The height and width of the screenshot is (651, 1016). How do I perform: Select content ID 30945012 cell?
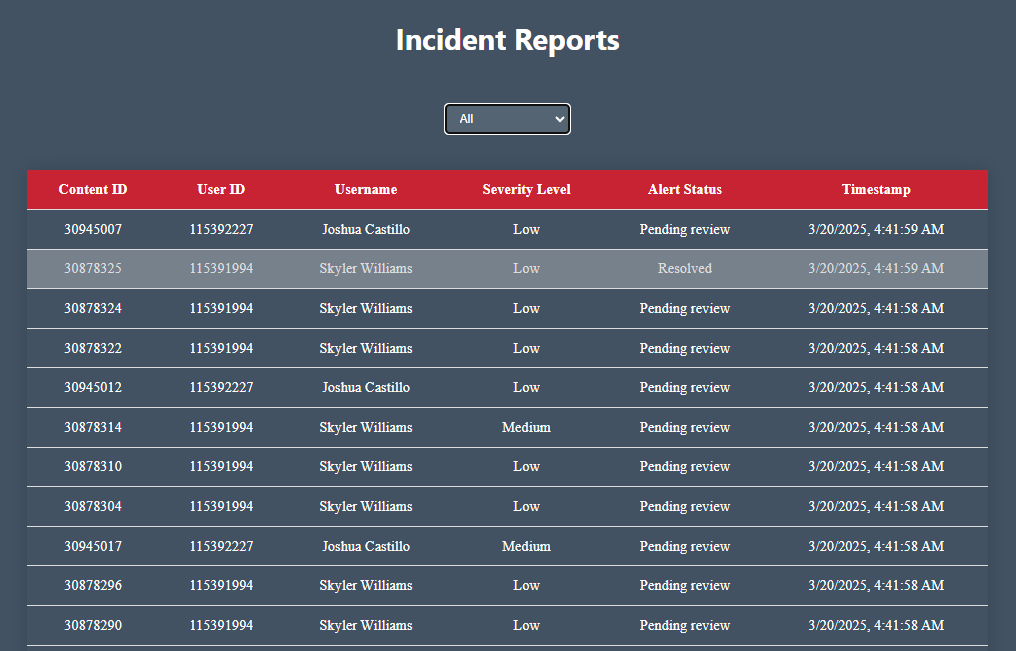93,387
